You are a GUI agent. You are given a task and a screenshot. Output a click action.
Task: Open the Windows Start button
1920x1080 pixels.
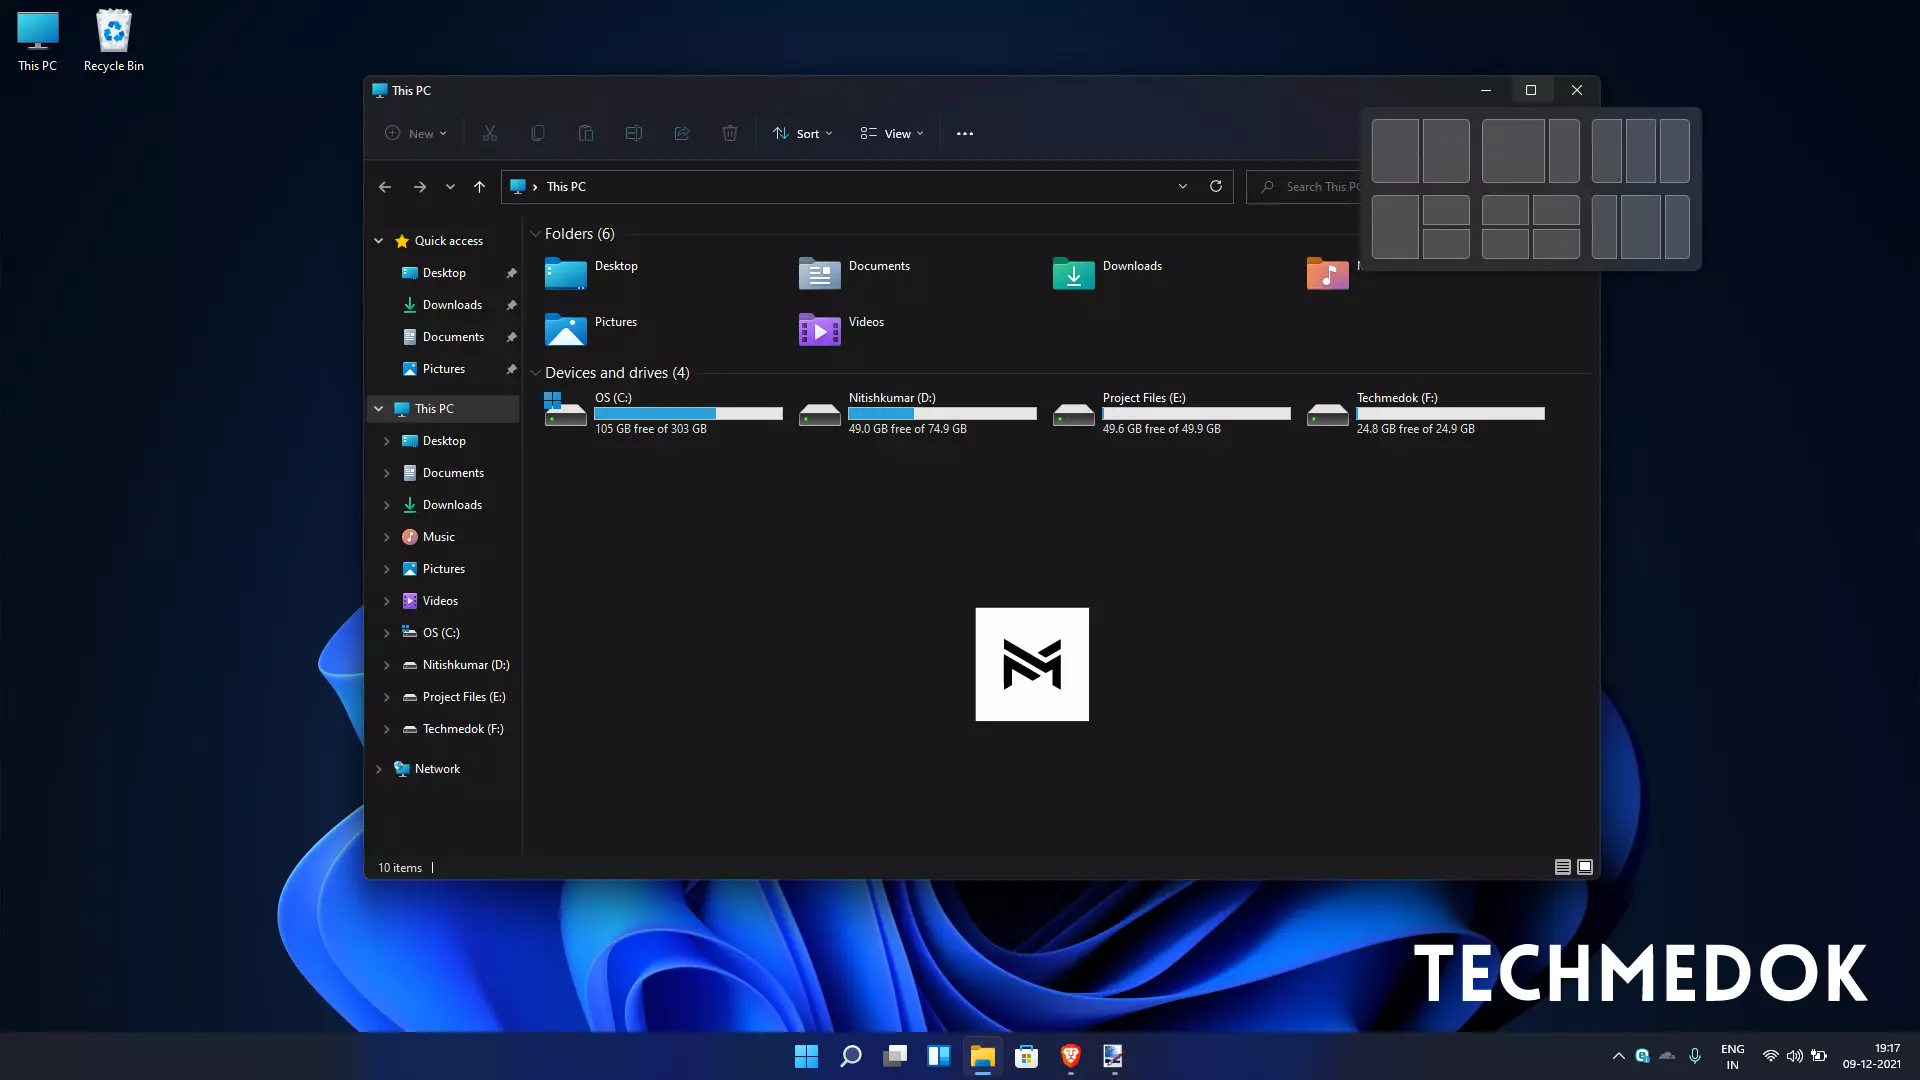click(806, 1056)
